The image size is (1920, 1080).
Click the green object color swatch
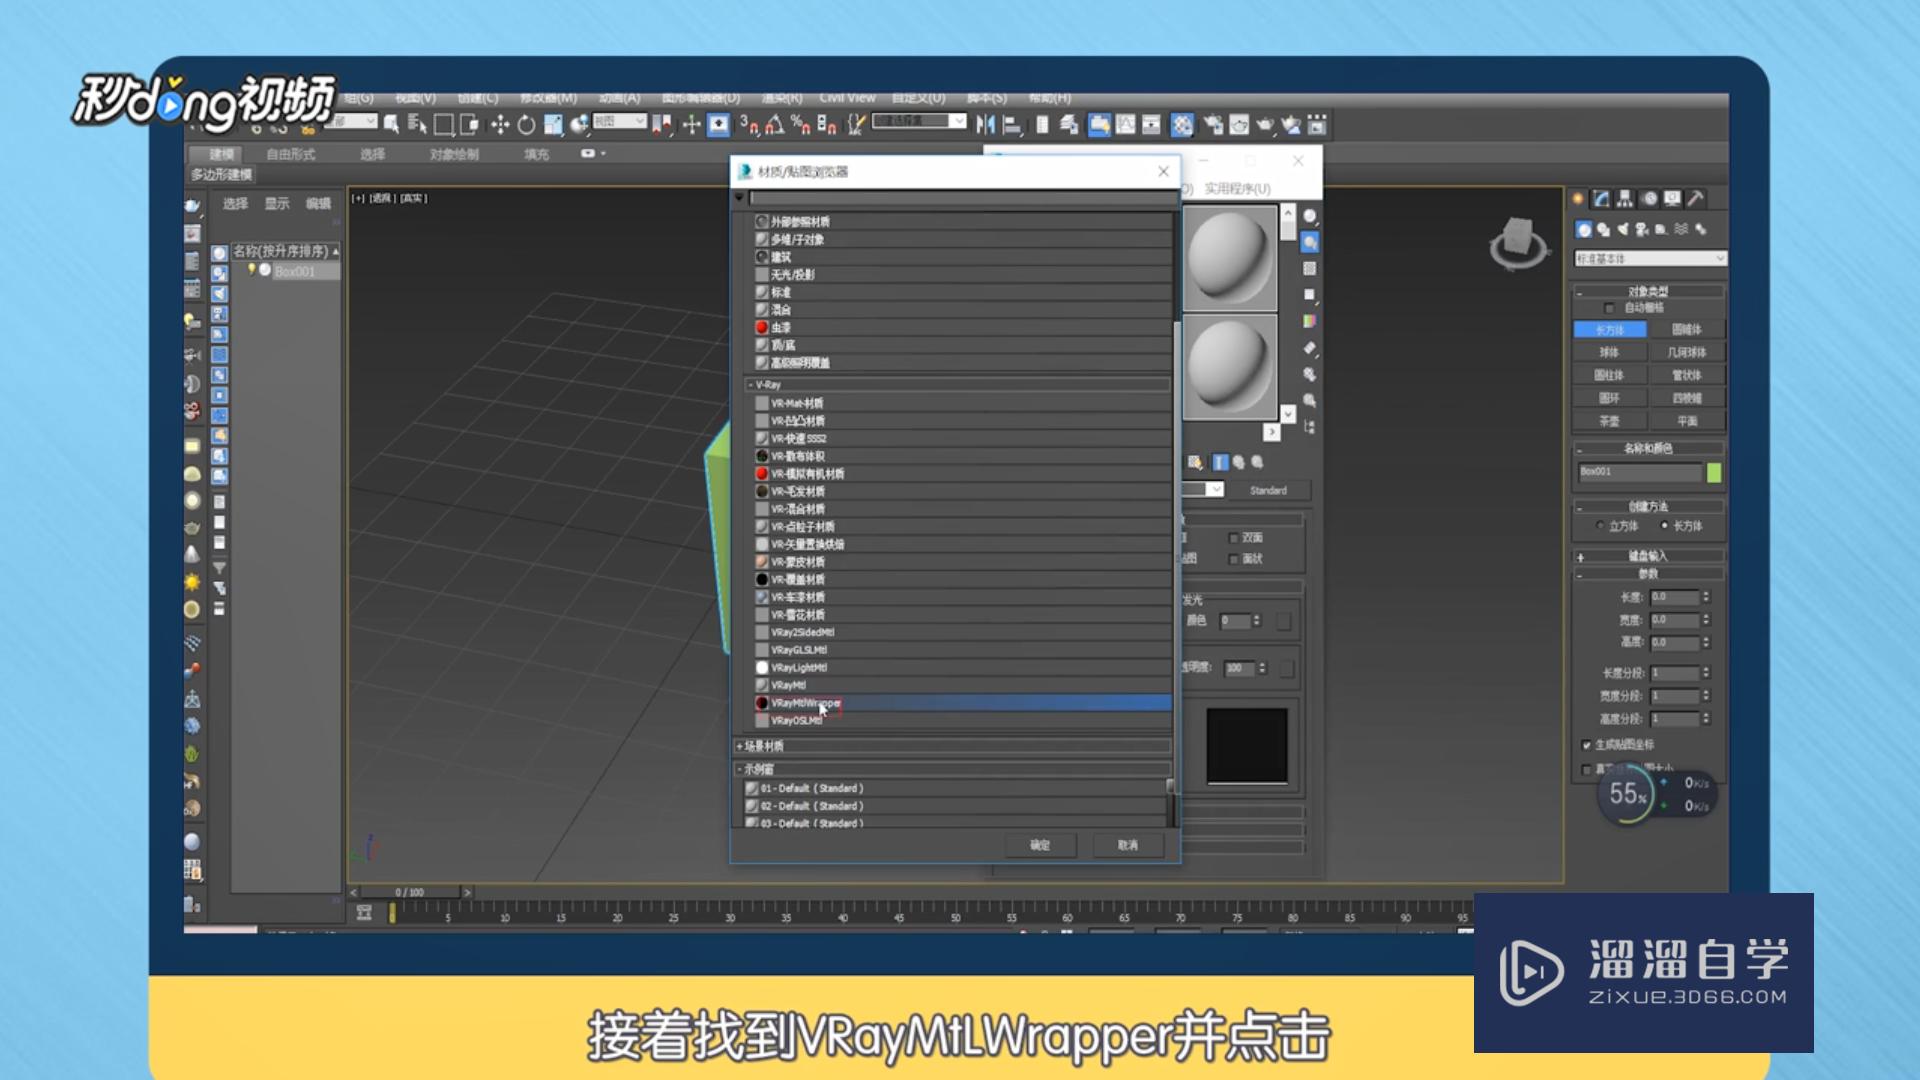point(1714,472)
